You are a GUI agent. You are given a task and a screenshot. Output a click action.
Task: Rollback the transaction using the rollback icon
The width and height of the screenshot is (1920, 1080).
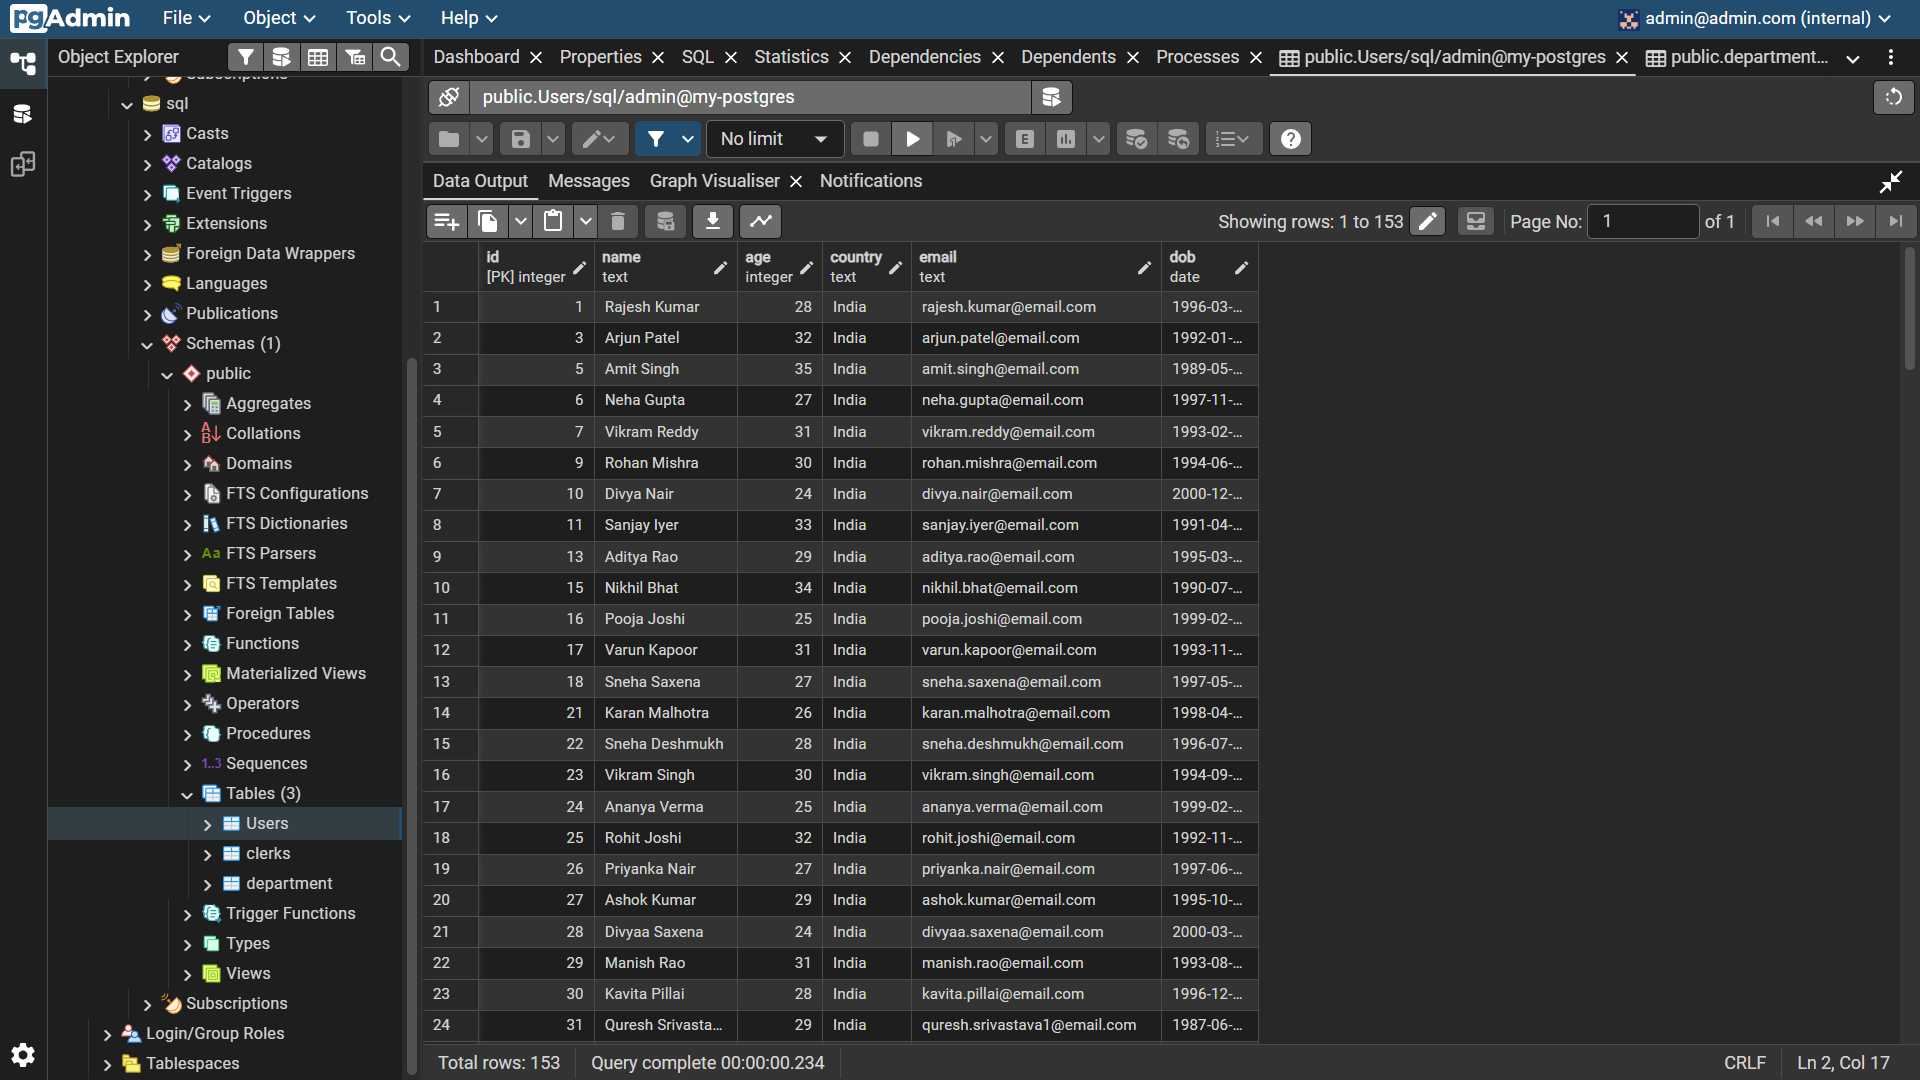(1179, 139)
